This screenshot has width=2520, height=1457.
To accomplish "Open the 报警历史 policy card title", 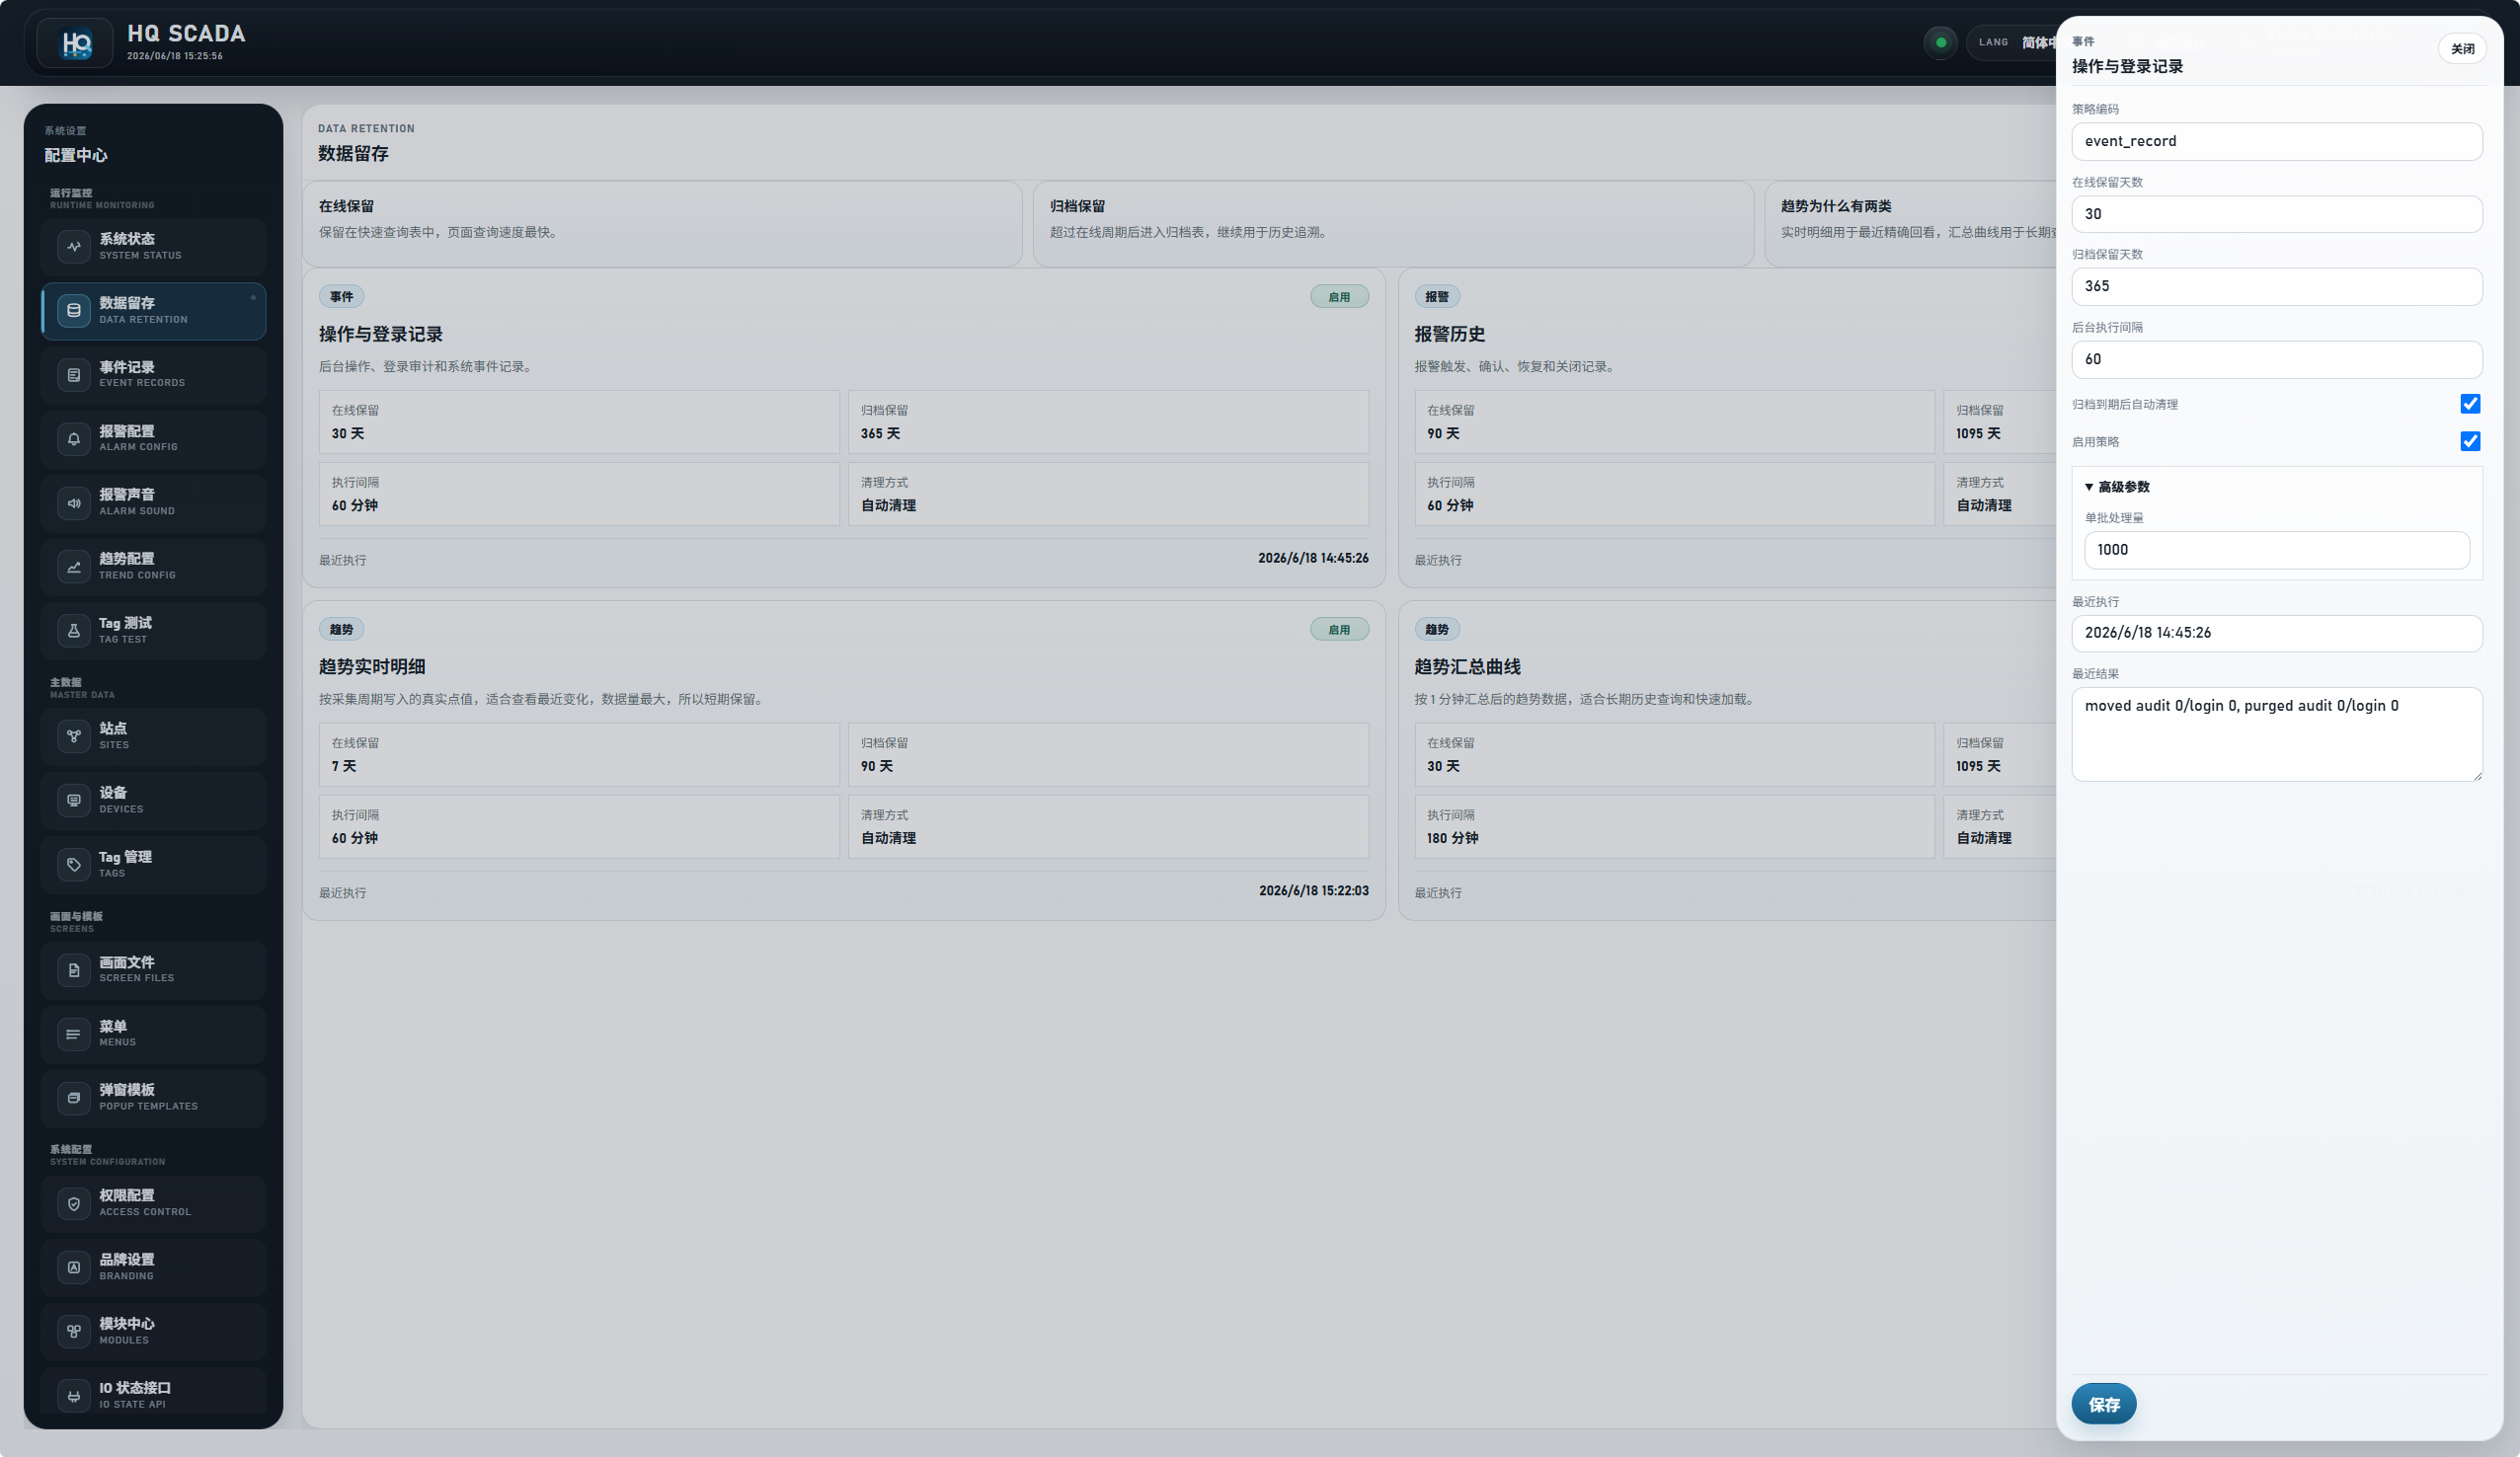I will tap(1449, 334).
